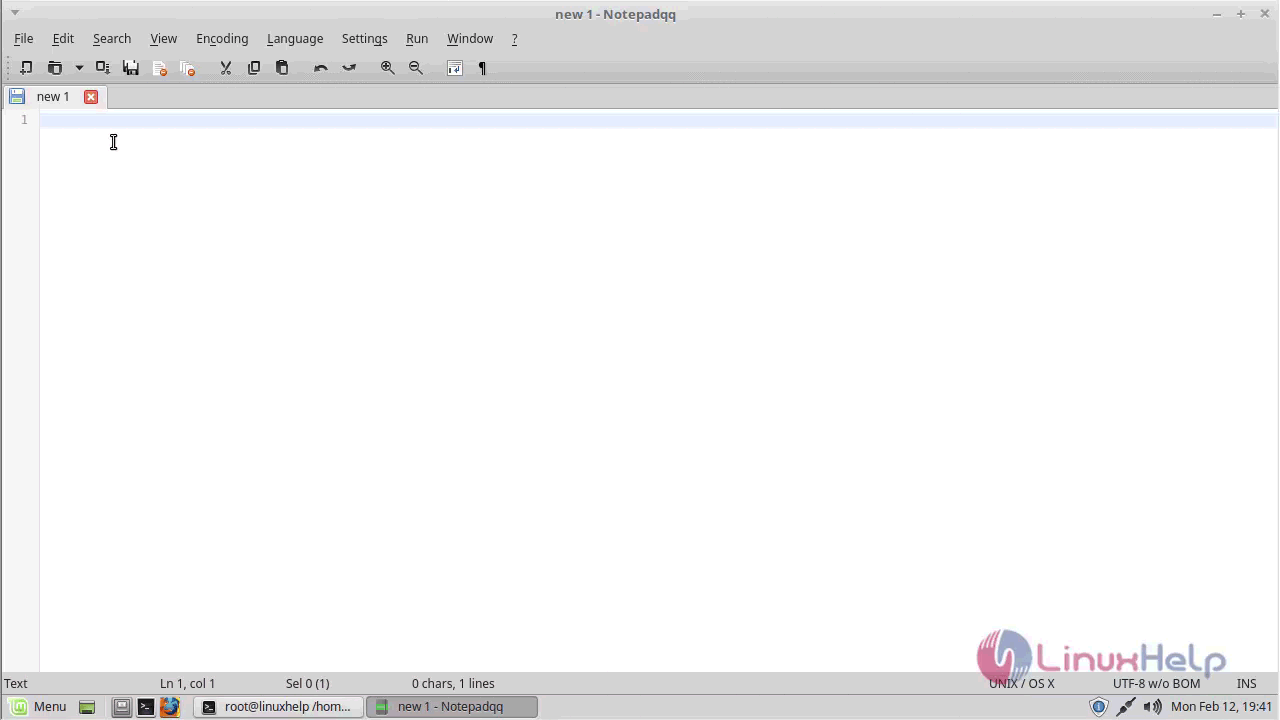Click the Save icon in toolbar
The width and height of the screenshot is (1280, 720).
pos(102,68)
